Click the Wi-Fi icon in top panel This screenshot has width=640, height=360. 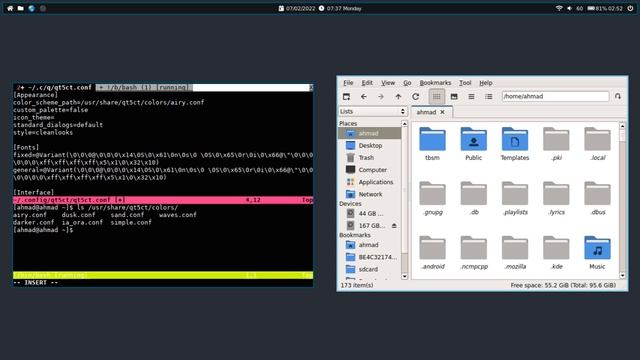tap(559, 8)
